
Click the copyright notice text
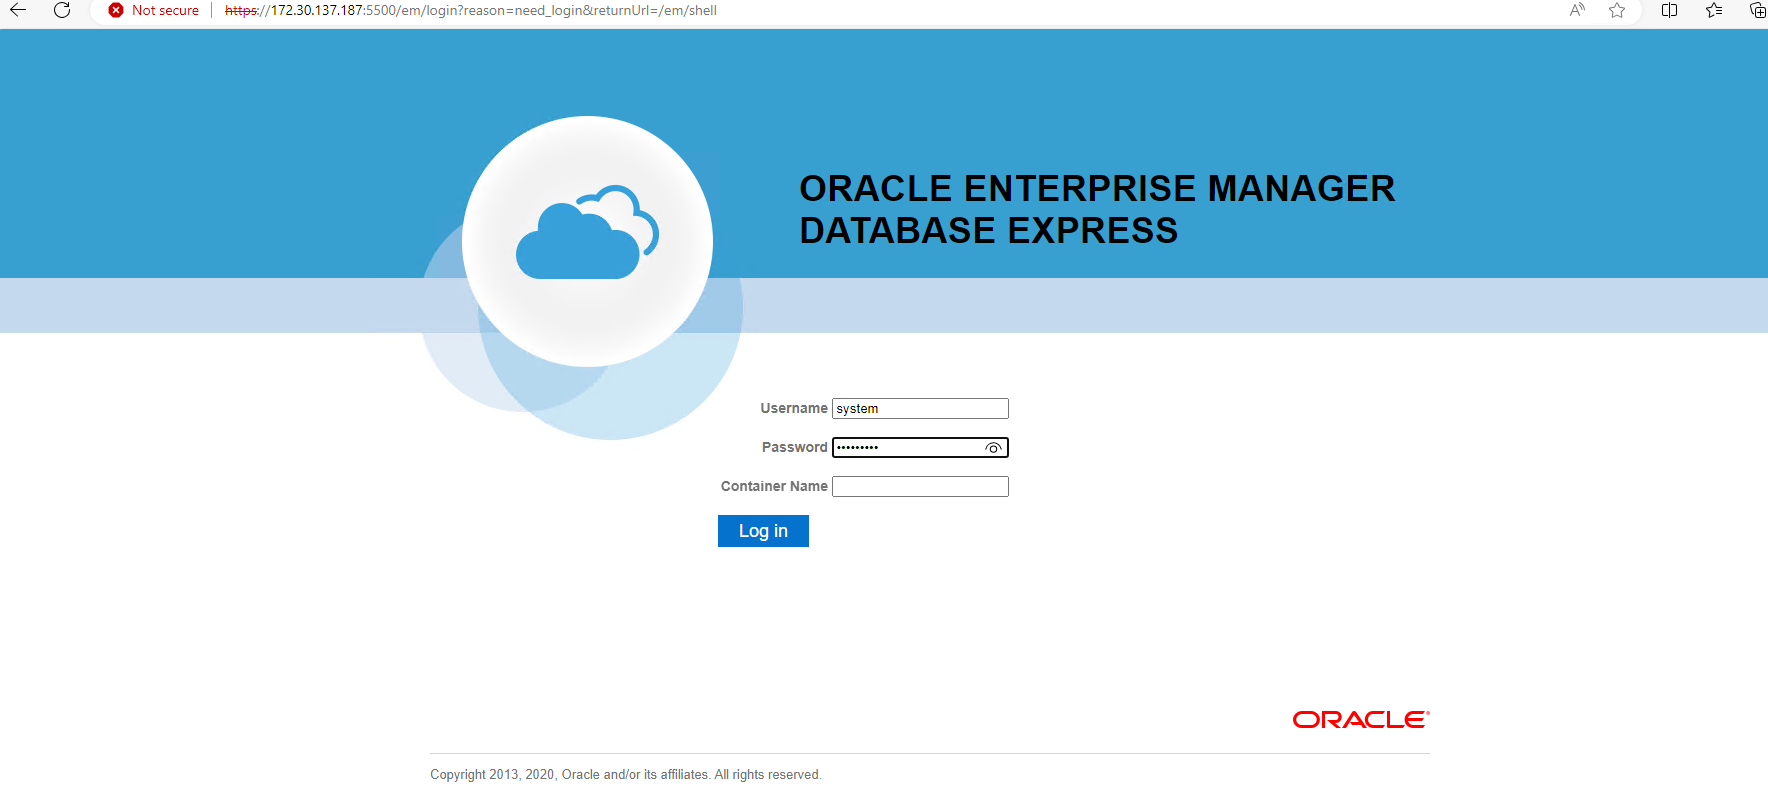point(626,775)
